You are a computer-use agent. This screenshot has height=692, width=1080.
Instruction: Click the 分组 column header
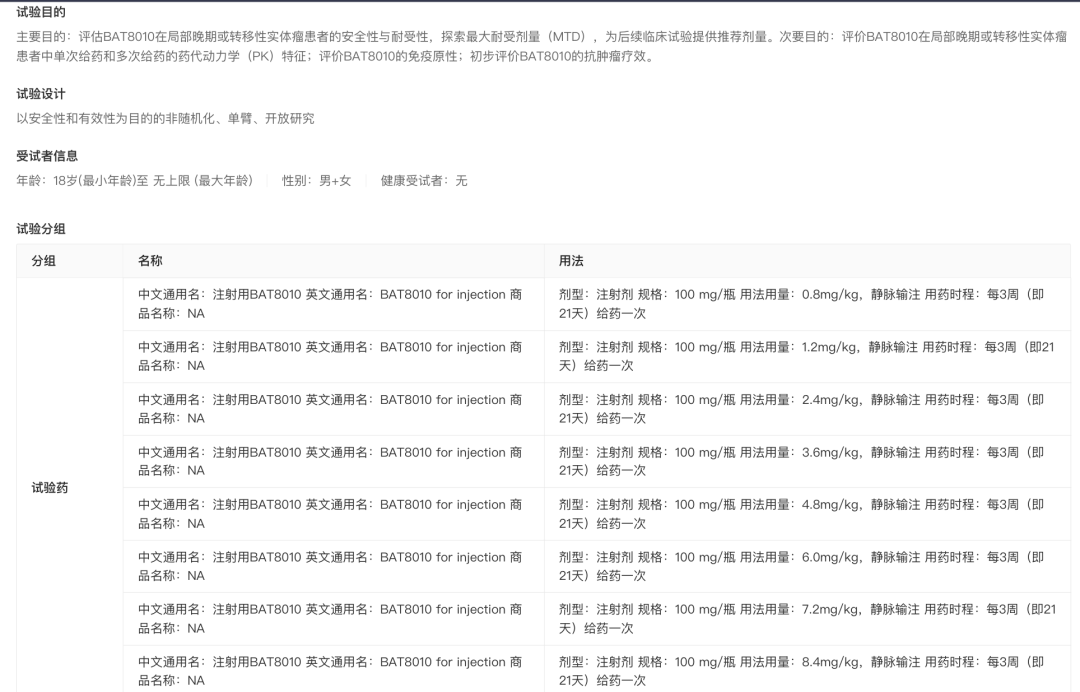70,261
